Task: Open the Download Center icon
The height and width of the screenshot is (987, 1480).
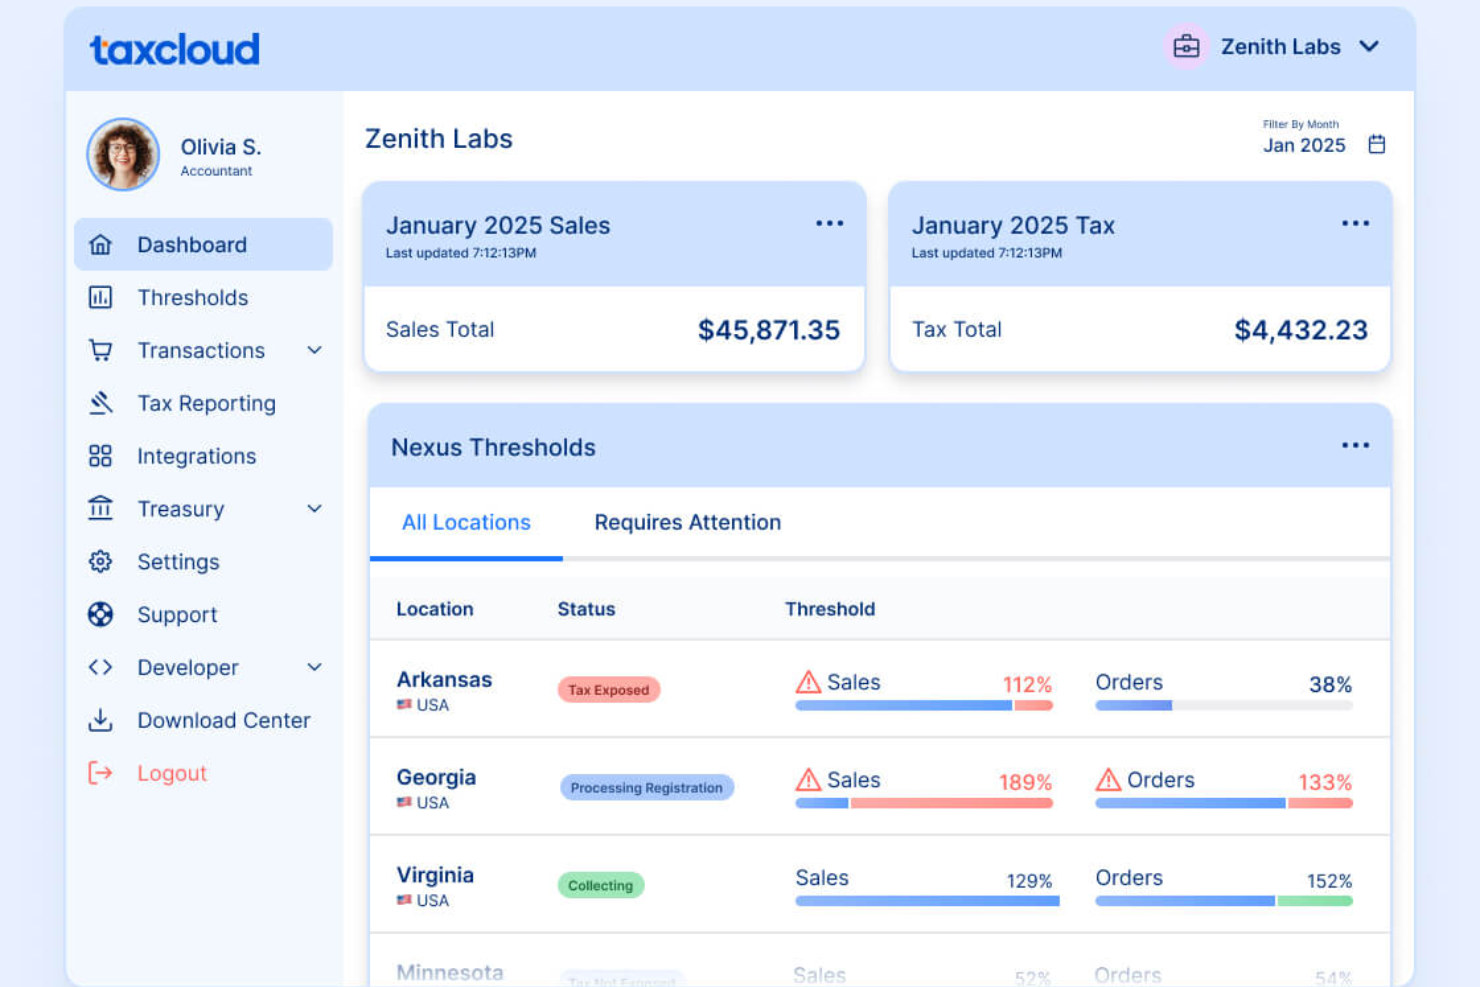Action: [x=101, y=720]
